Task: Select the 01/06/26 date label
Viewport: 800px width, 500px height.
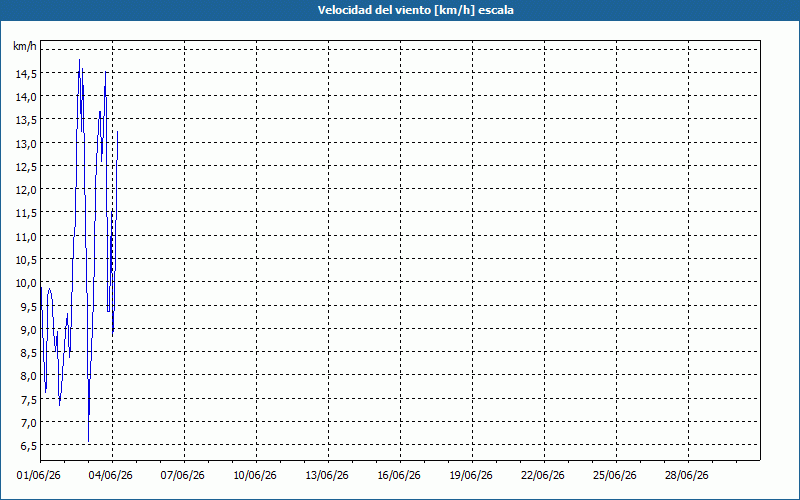Action: [39, 476]
